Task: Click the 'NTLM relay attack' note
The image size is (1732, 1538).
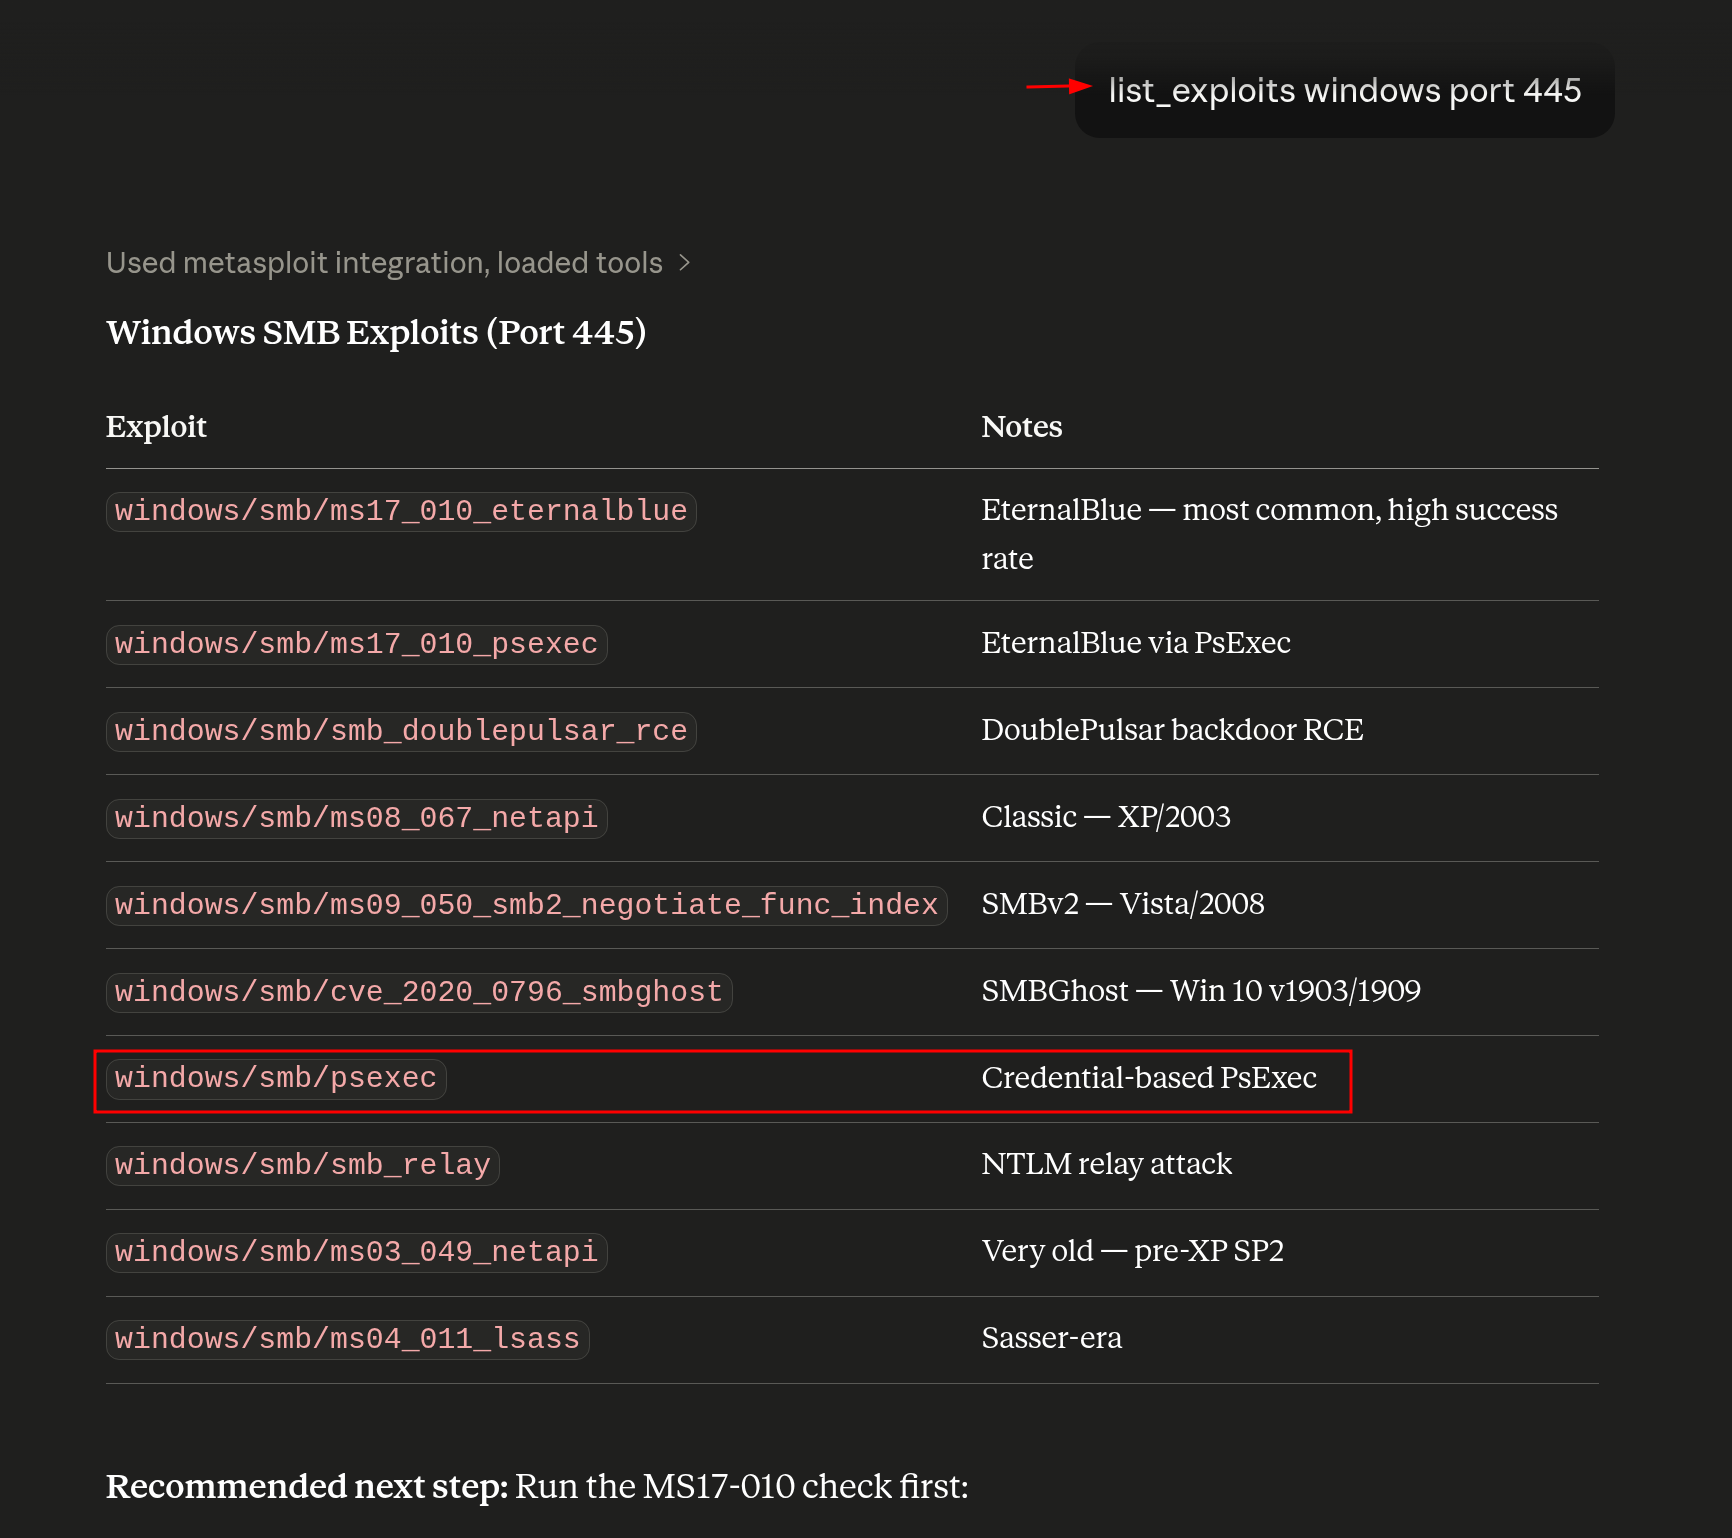Action: click(x=1106, y=1165)
